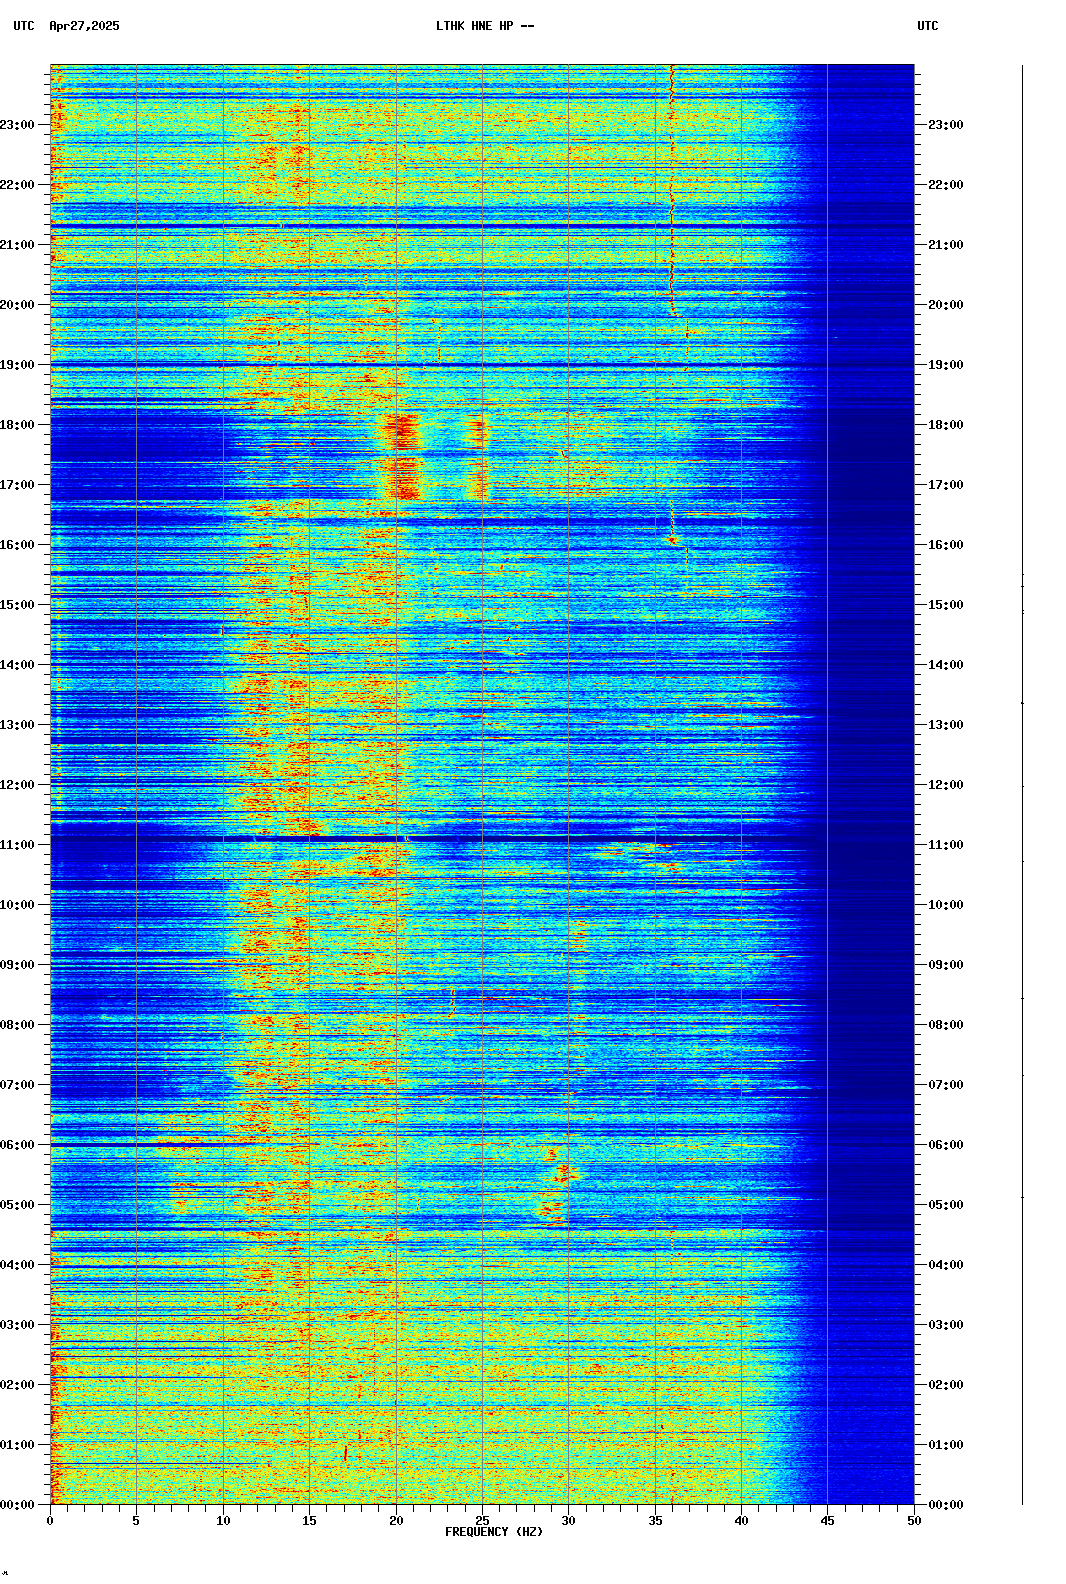Click 05:00 on the right time axis
The image size is (1066, 1584).
[946, 1205]
